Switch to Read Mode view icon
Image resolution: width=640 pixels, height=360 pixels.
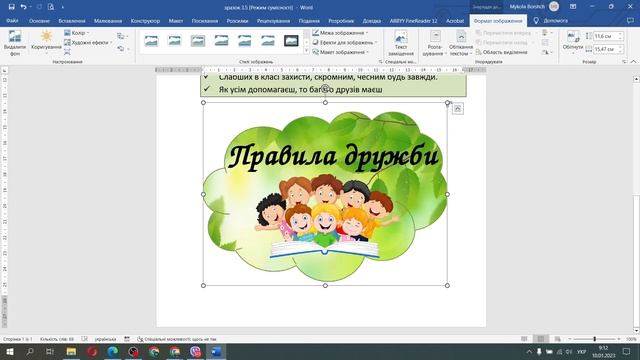pyautogui.click(x=524, y=339)
